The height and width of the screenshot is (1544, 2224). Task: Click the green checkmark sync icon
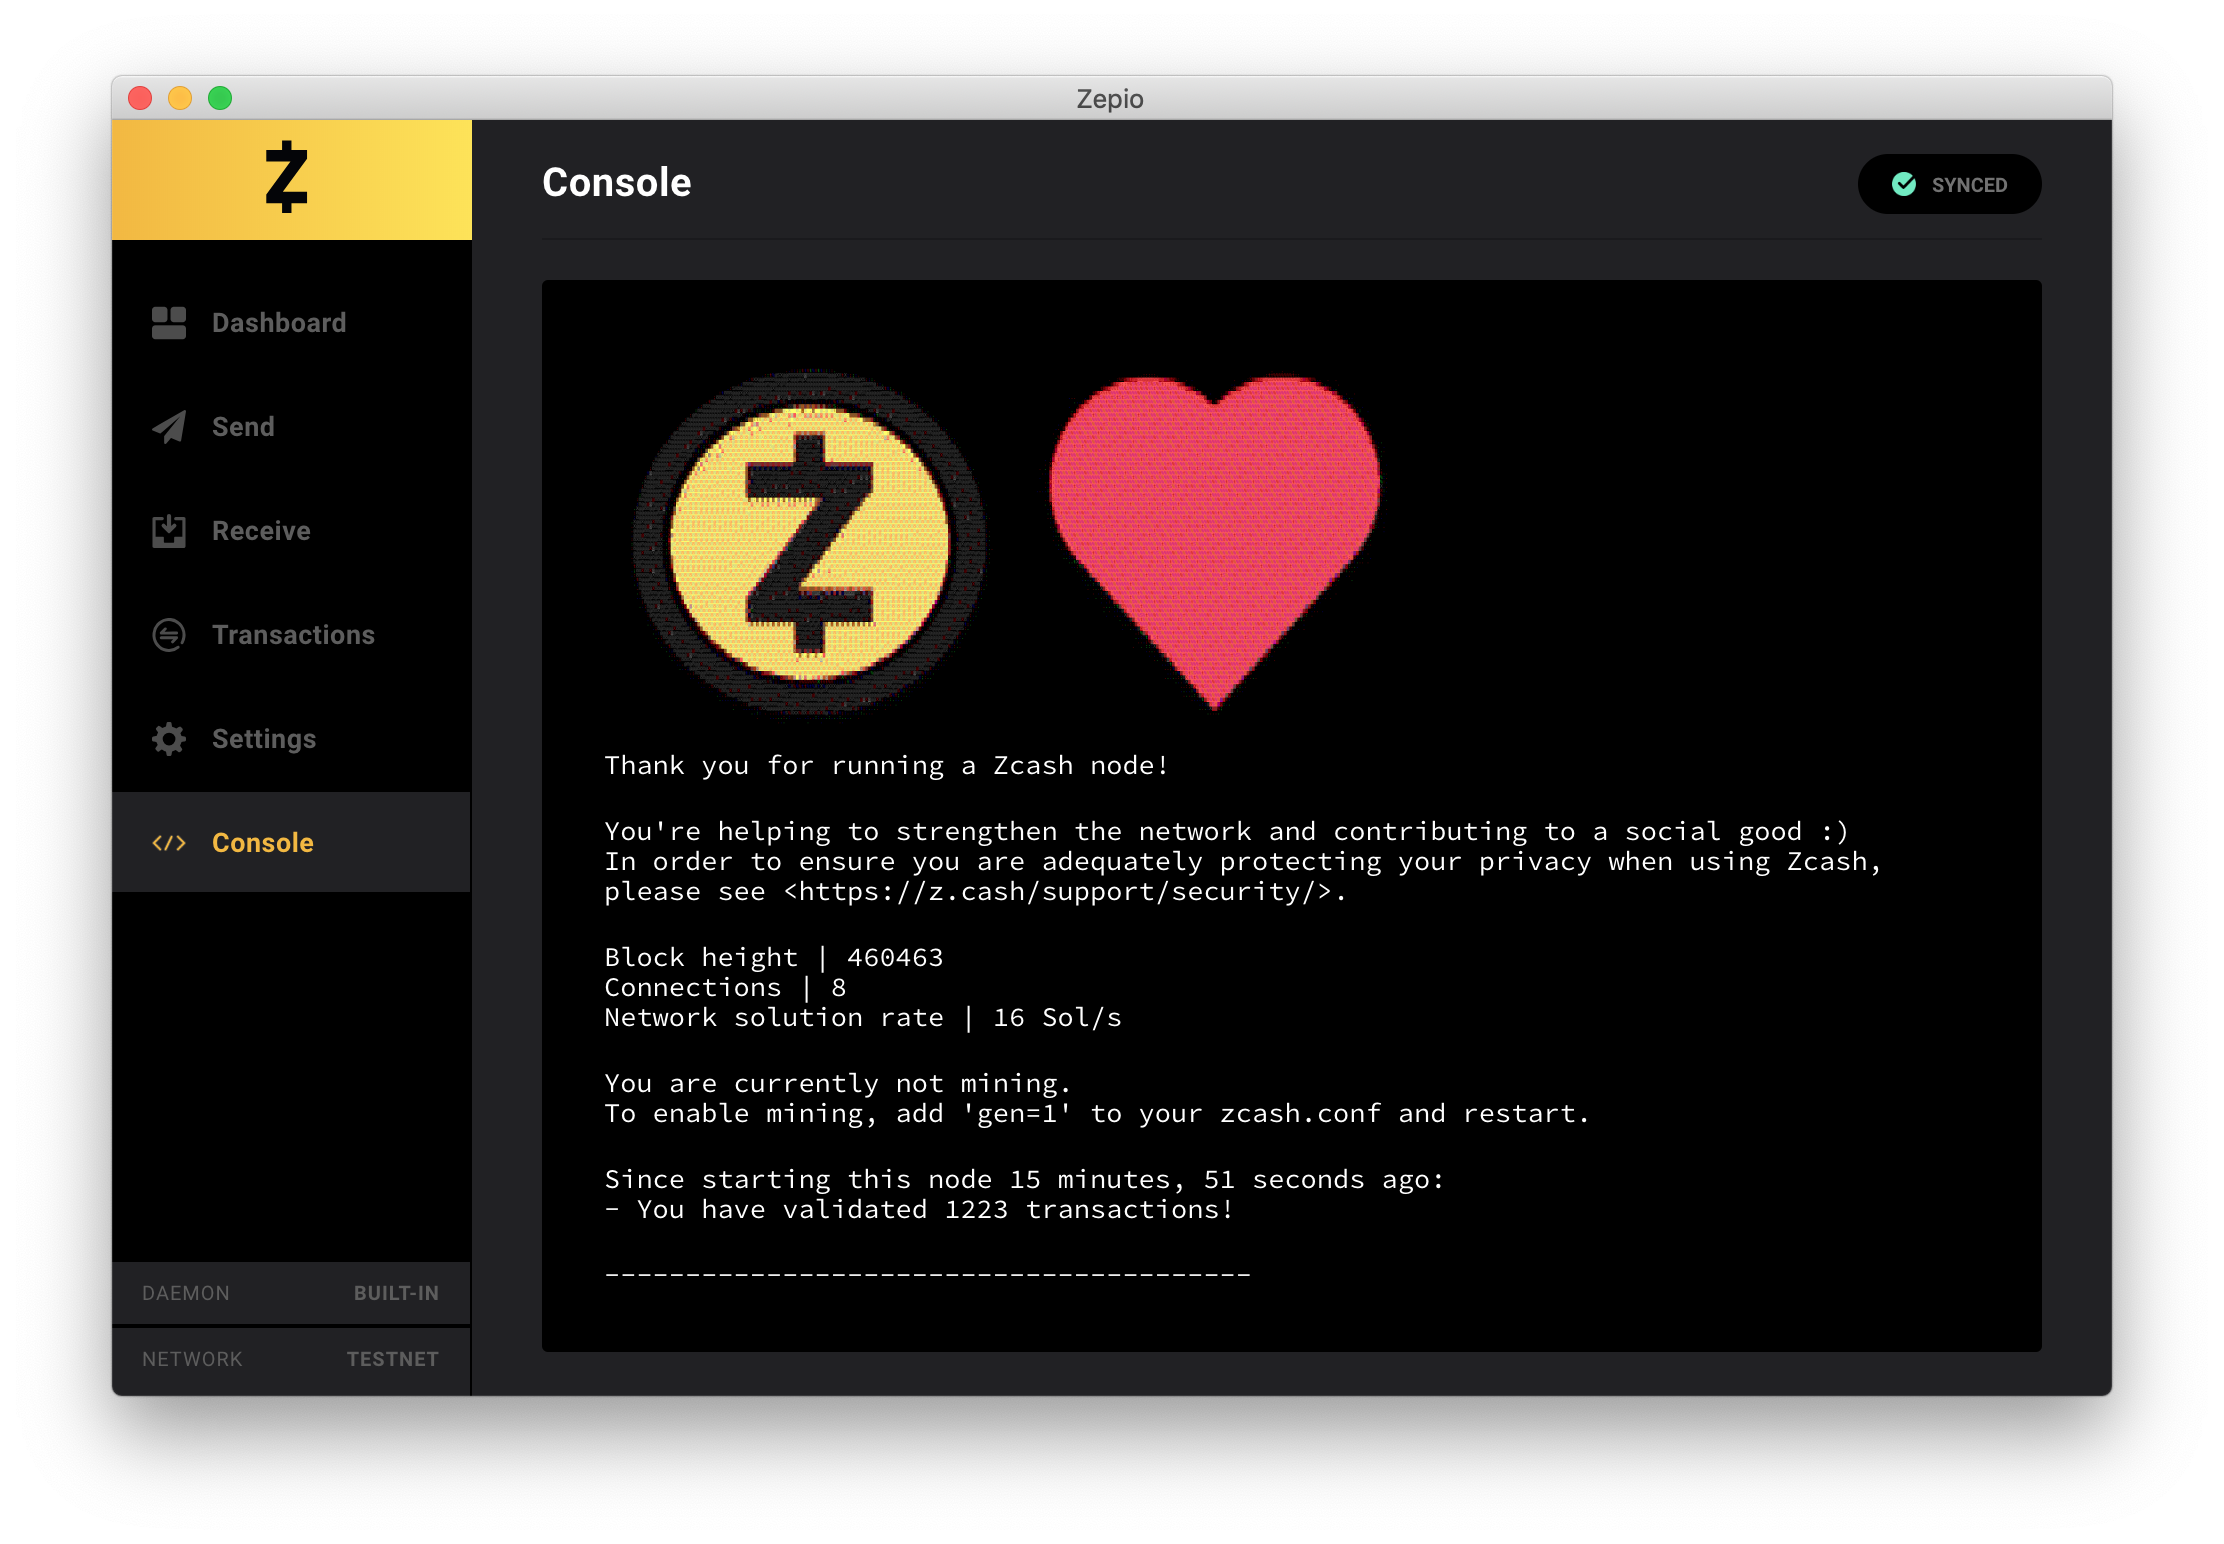pos(1904,184)
